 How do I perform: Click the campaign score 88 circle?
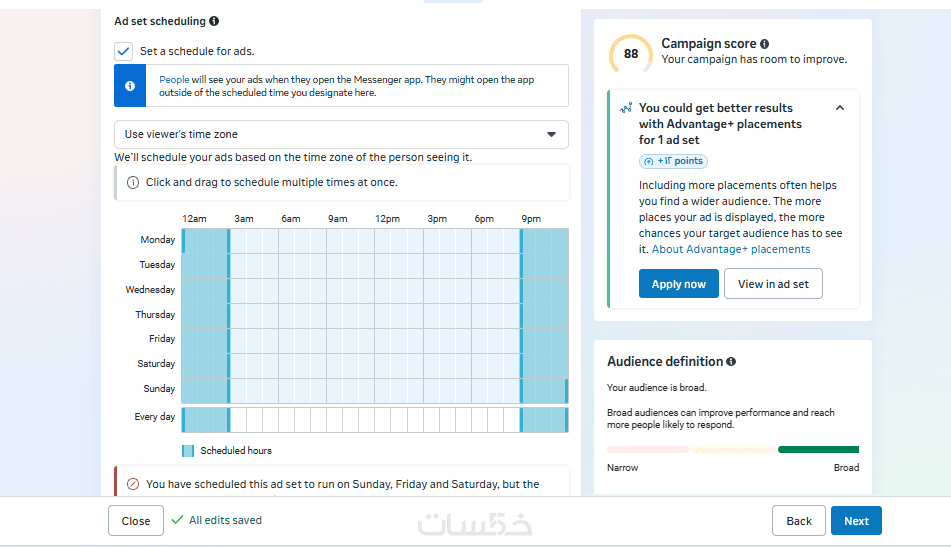631,54
